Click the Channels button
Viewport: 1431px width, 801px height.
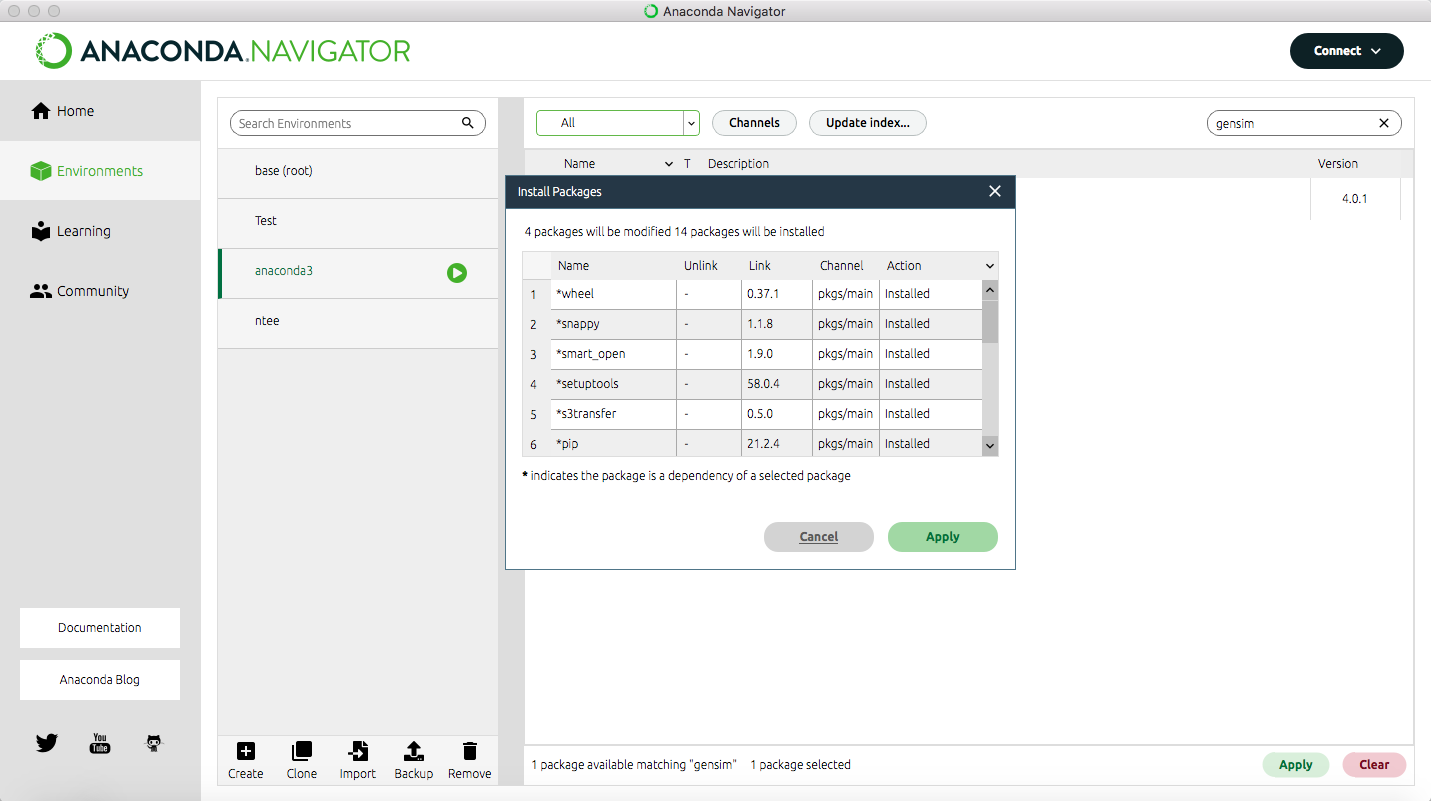754,123
